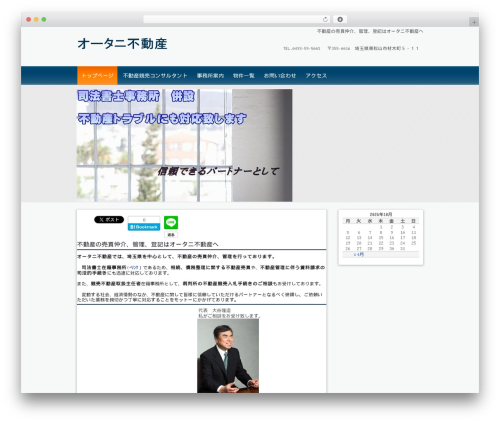Image resolution: width=500 pixels, height=423 pixels.
Task: Click the caption 私がご相談をお受け致します
Action: [x=229, y=316]
